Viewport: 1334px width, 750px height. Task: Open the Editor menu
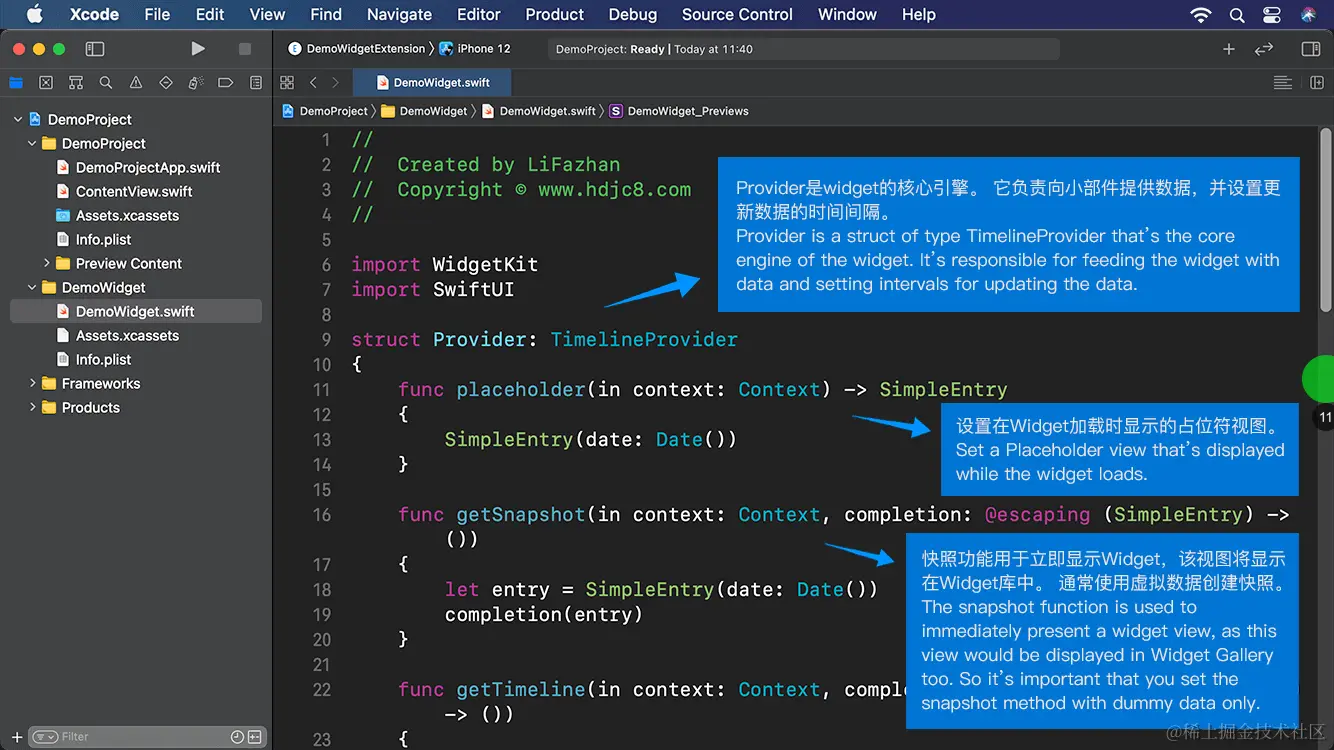pyautogui.click(x=478, y=14)
